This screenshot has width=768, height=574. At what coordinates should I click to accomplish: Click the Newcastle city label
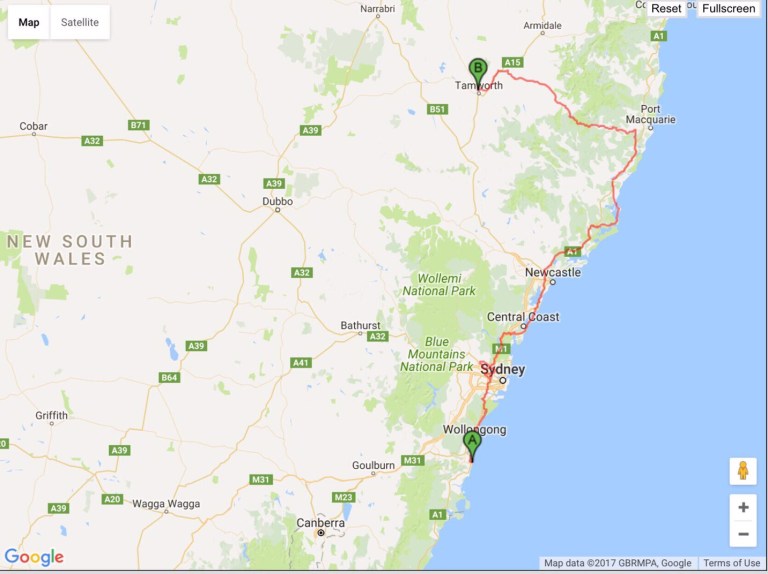coord(553,272)
